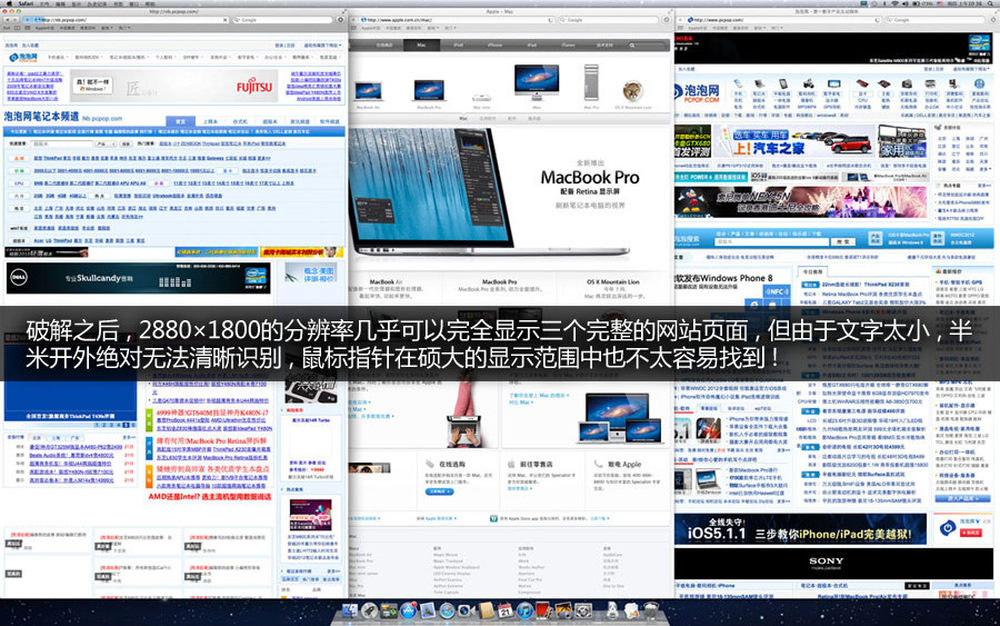This screenshot has height=626, width=1000.
Task: Select the iPhone tab in Apple navigation
Action: (495, 45)
